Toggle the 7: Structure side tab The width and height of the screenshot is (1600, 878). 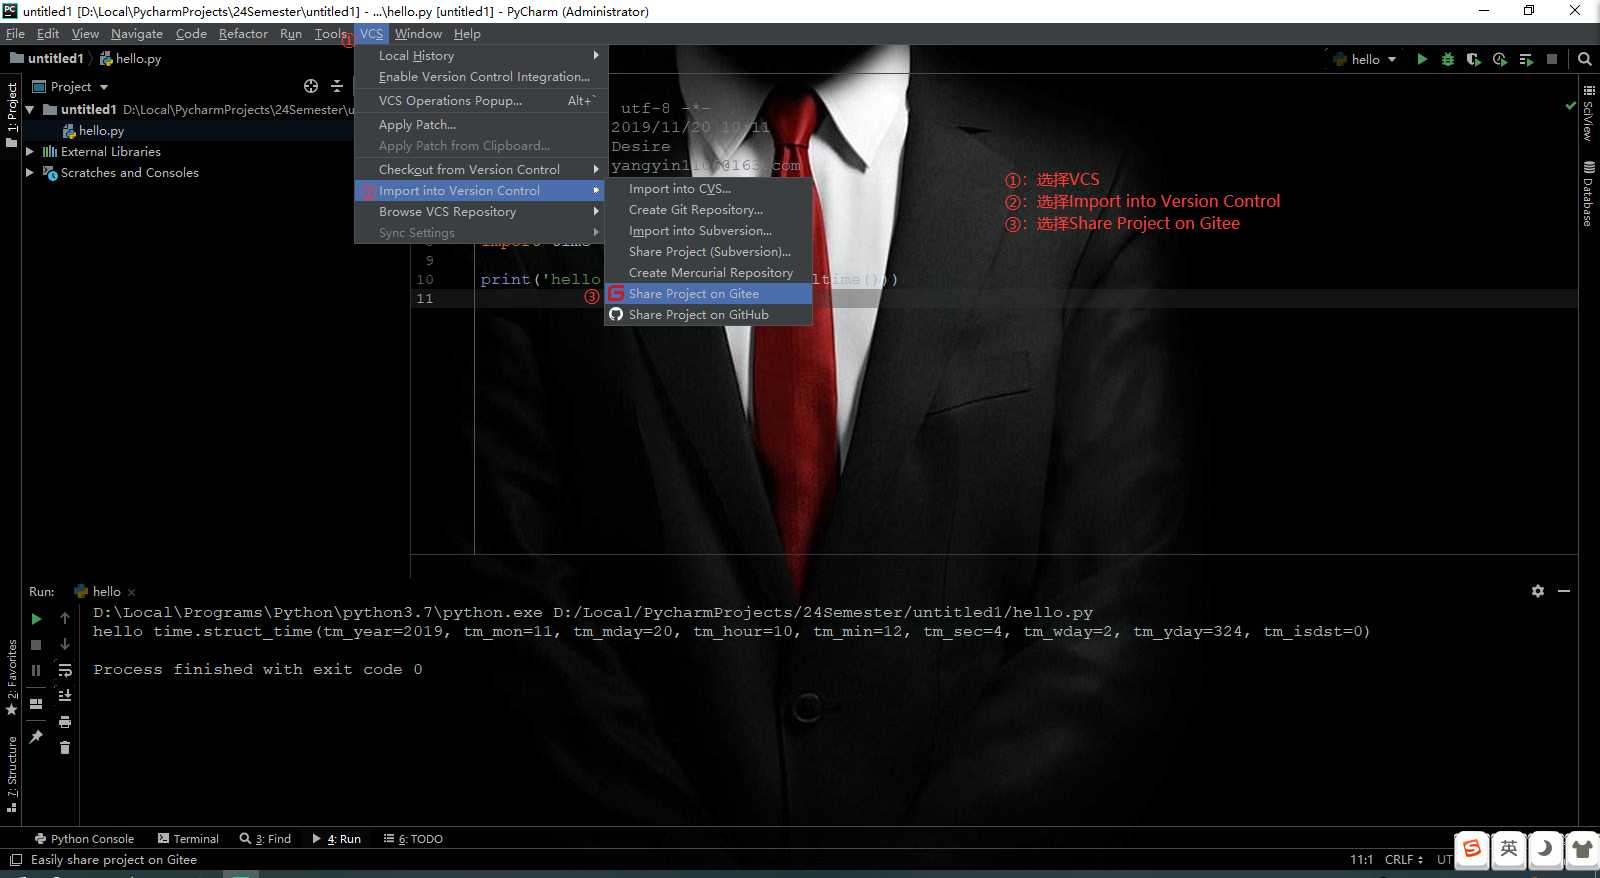tap(11, 773)
